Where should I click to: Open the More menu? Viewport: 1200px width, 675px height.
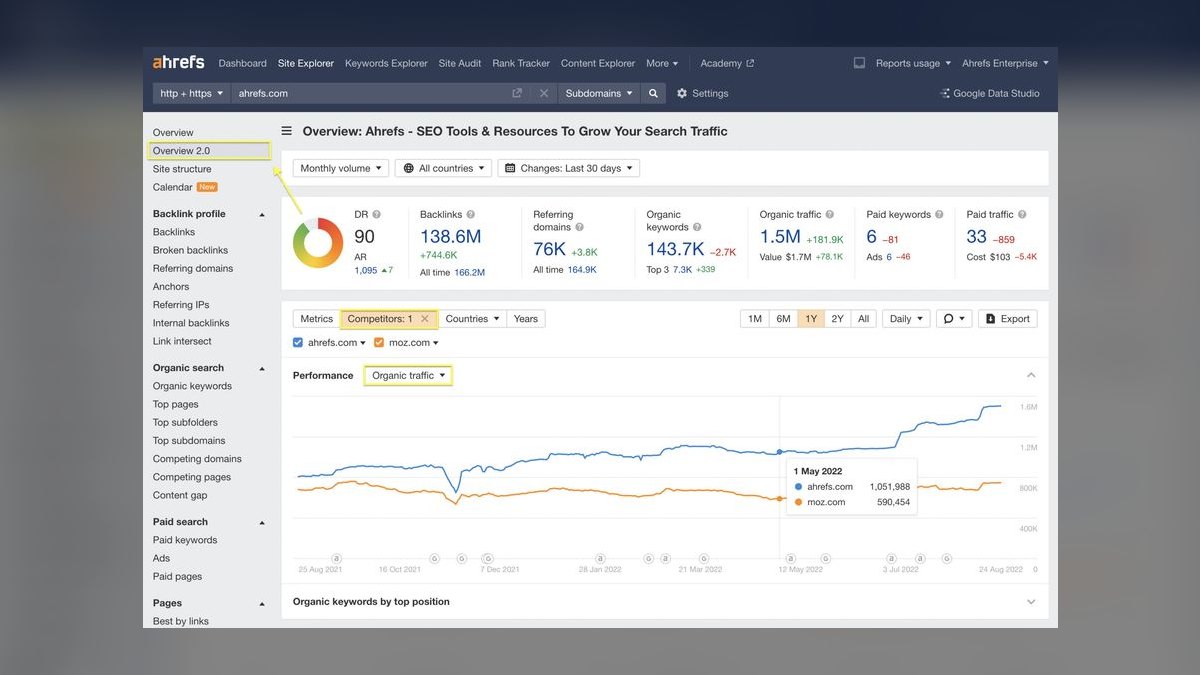[x=662, y=63]
